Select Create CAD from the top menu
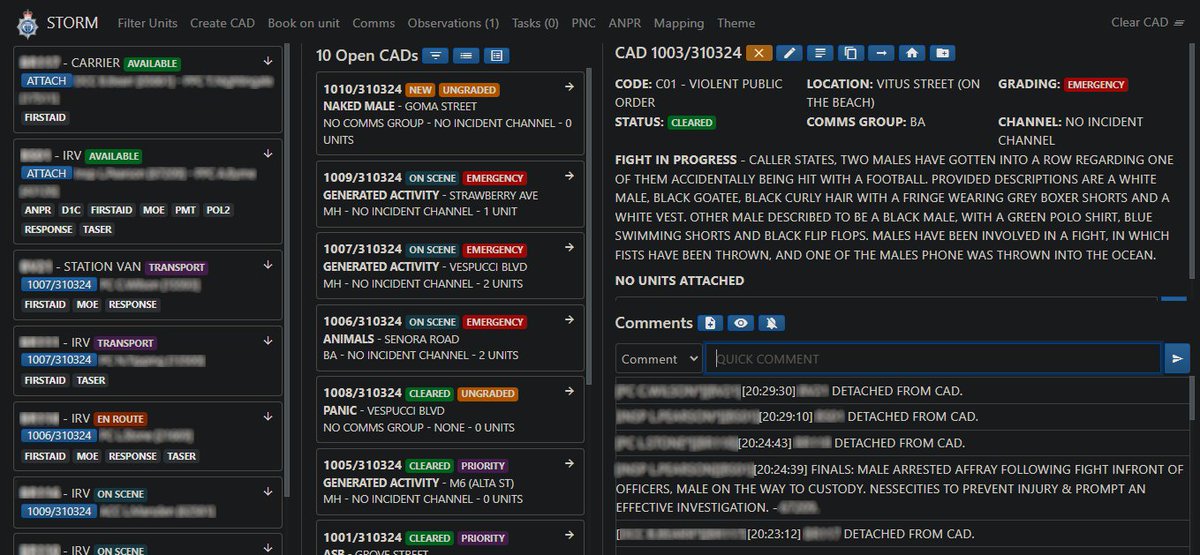This screenshot has width=1200, height=555. click(x=223, y=23)
